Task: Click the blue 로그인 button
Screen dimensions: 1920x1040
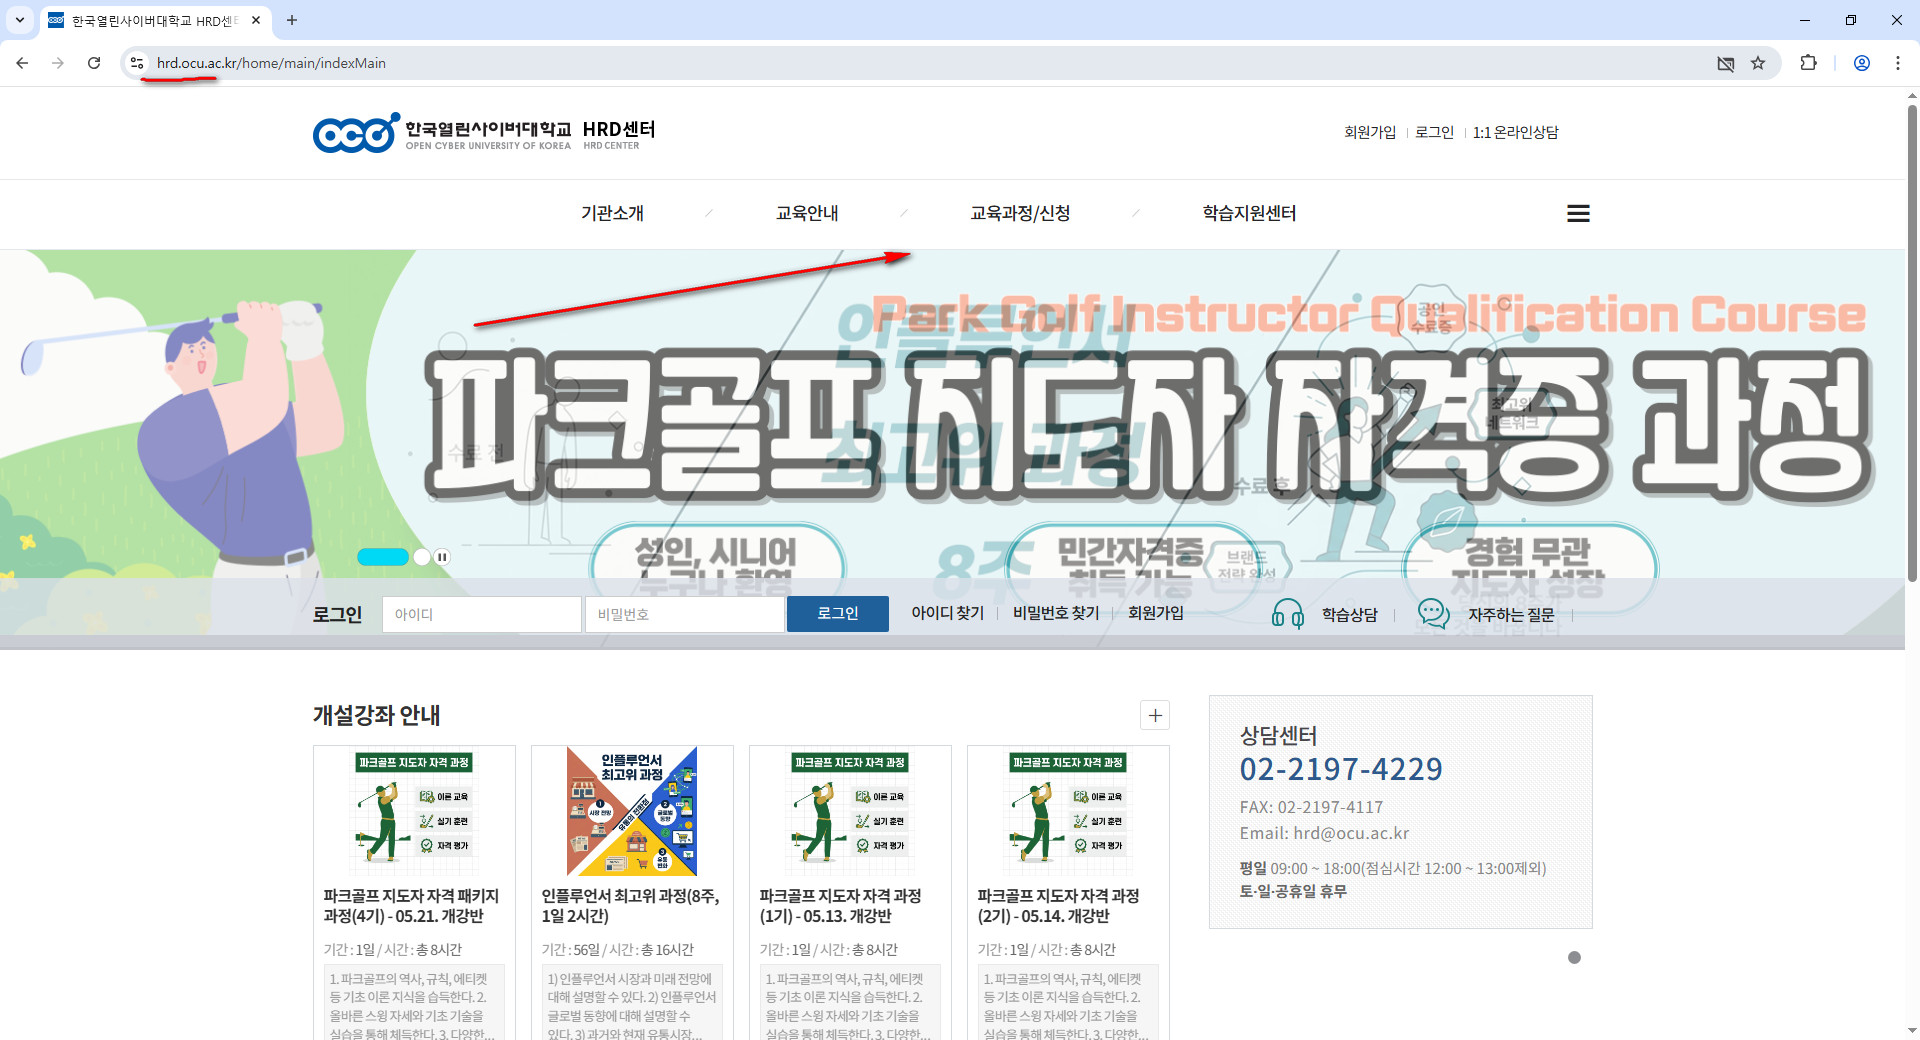Action: click(x=838, y=614)
